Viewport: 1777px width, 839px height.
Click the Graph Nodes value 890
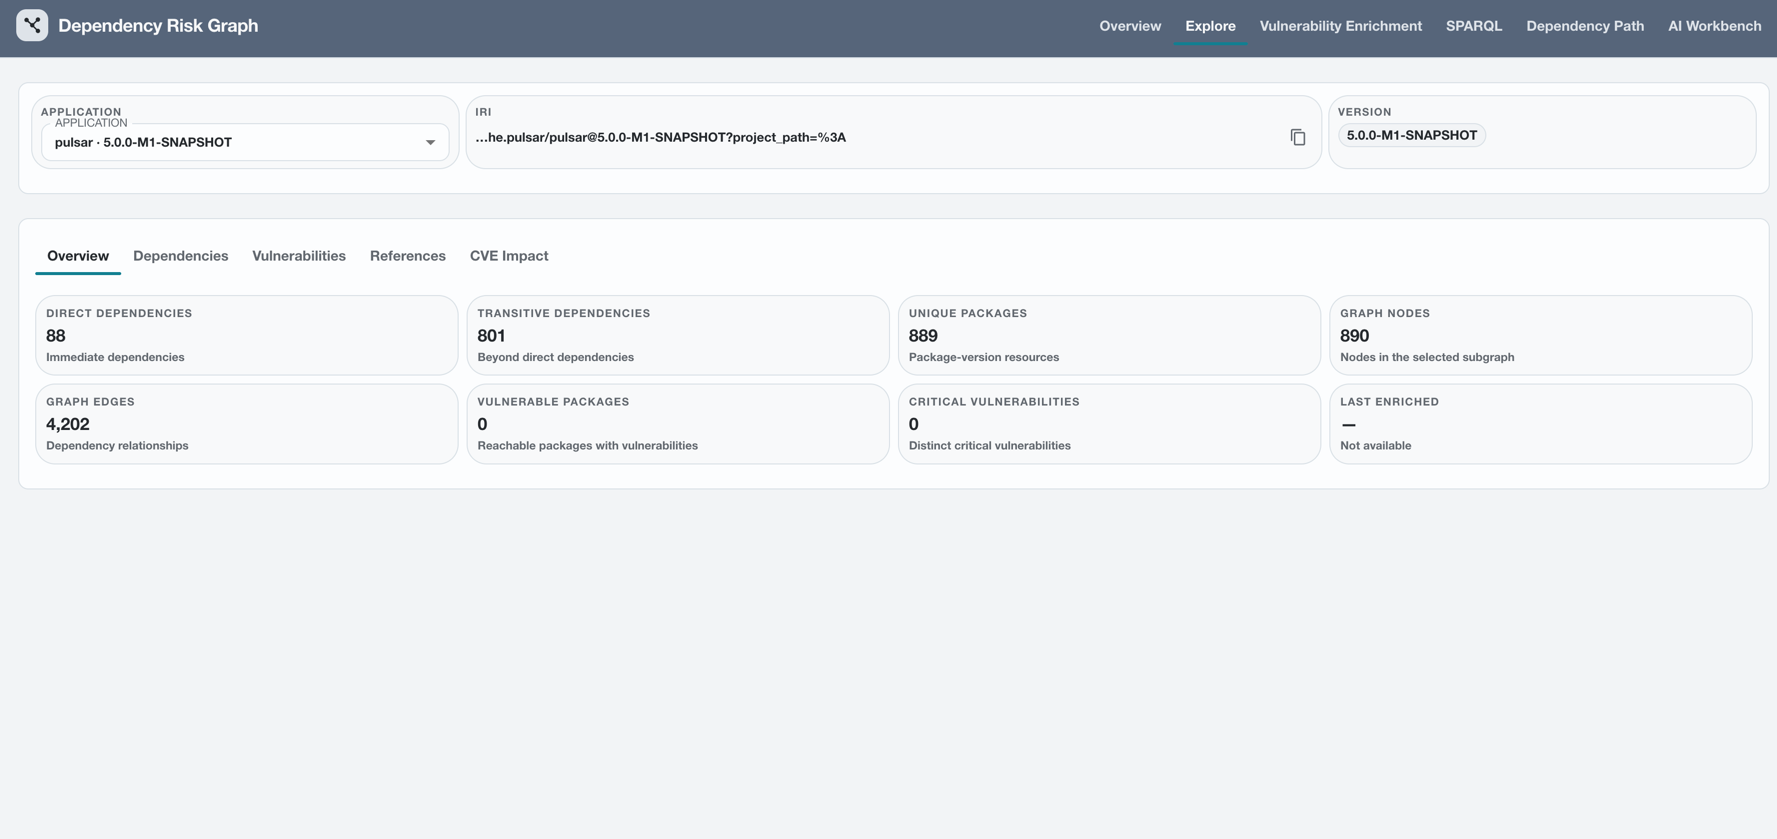pyautogui.click(x=1354, y=336)
